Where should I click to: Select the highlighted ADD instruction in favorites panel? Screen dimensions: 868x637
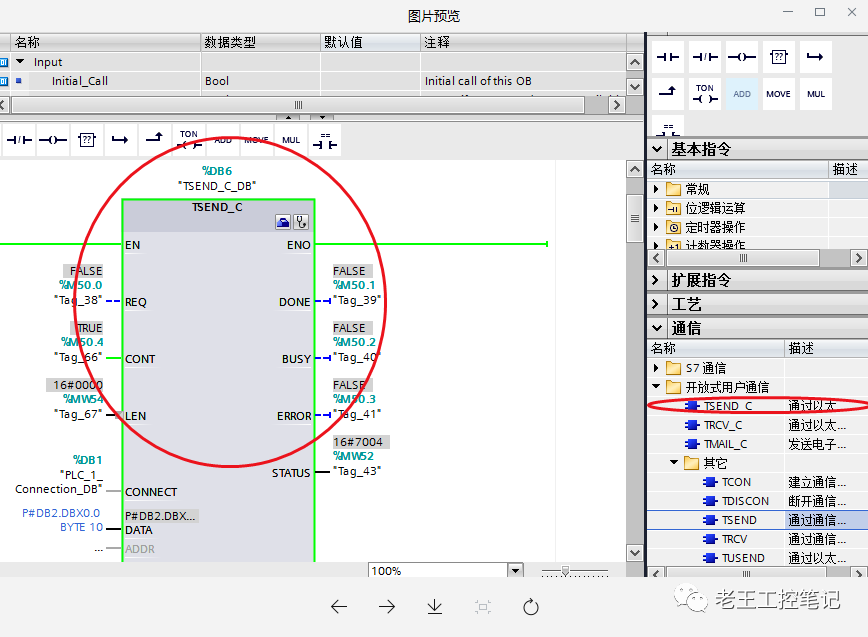pyautogui.click(x=742, y=94)
